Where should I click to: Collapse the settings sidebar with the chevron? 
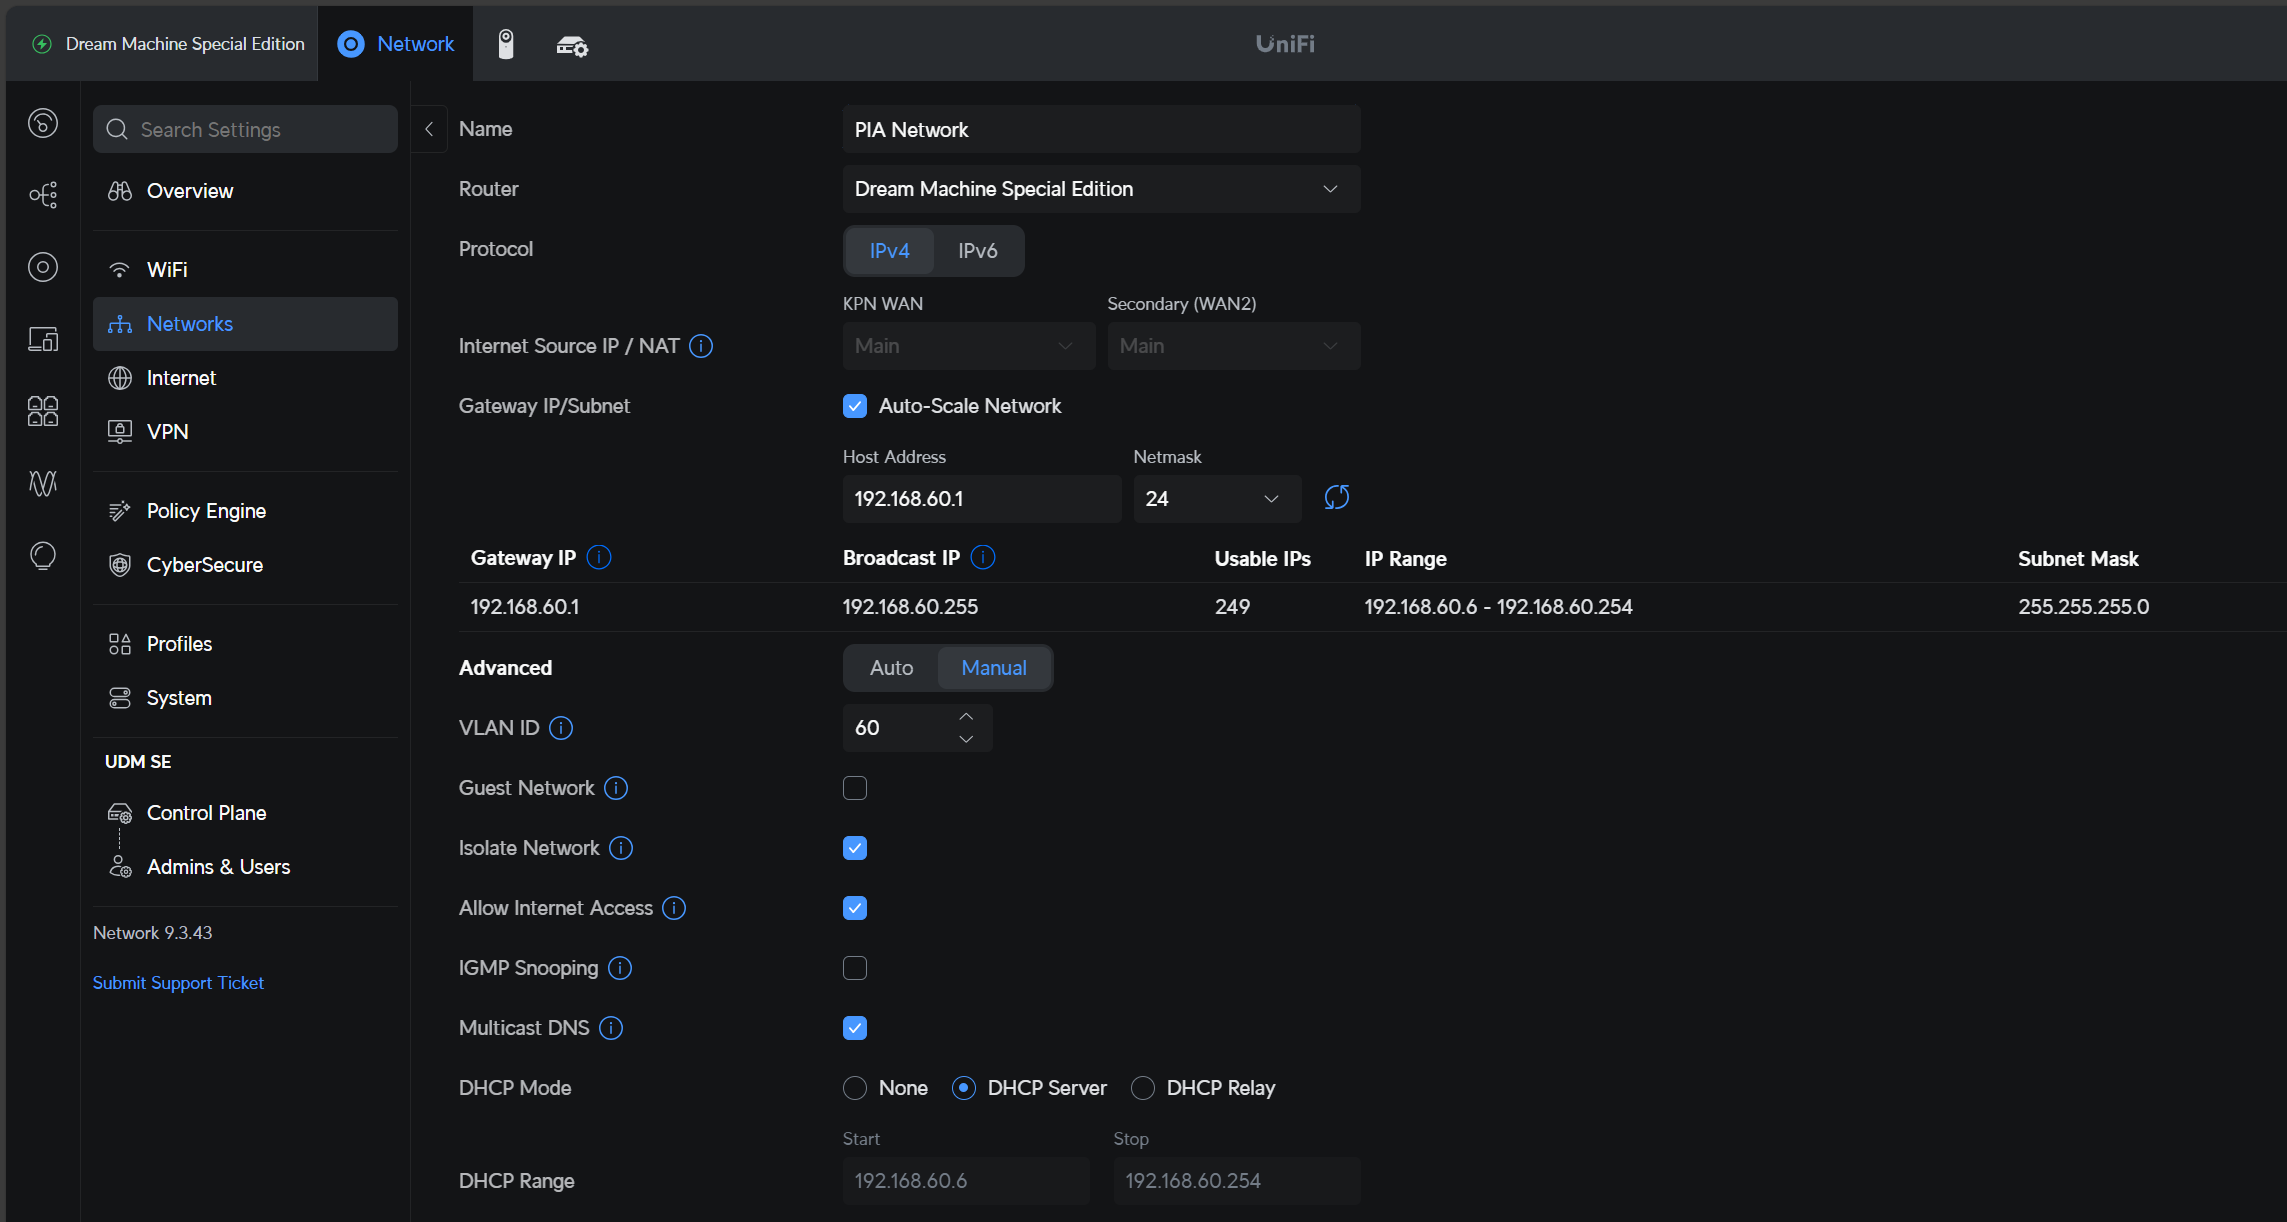(x=429, y=129)
